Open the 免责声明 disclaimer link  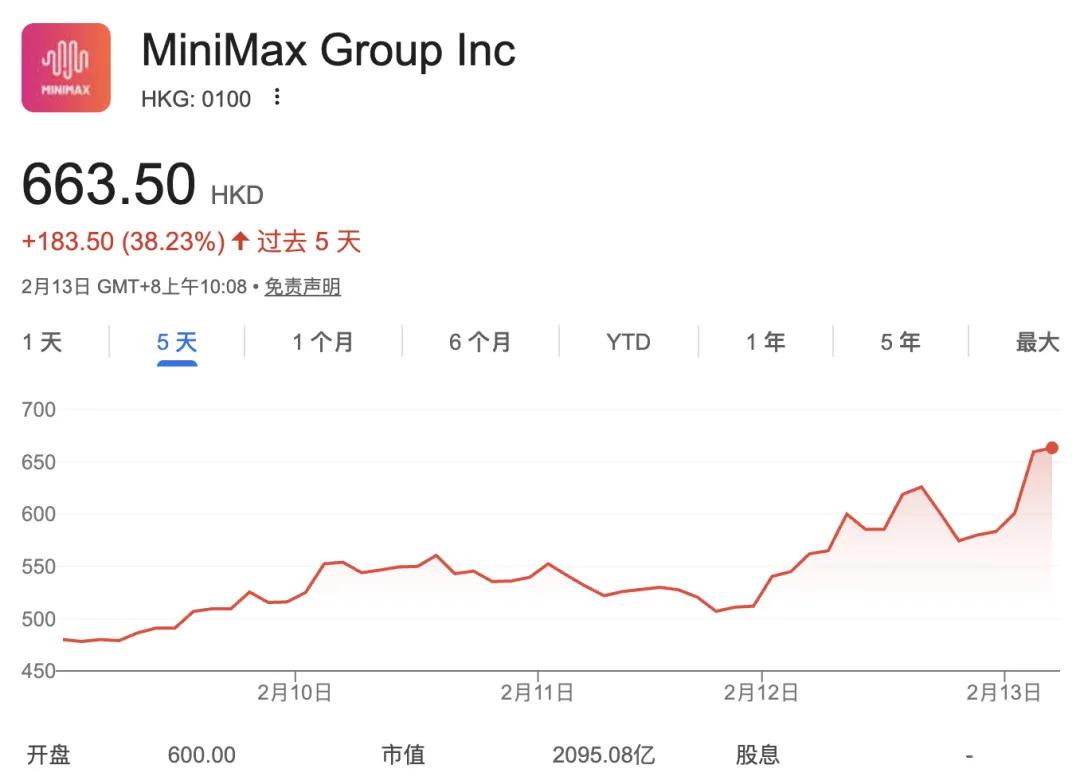coord(302,288)
